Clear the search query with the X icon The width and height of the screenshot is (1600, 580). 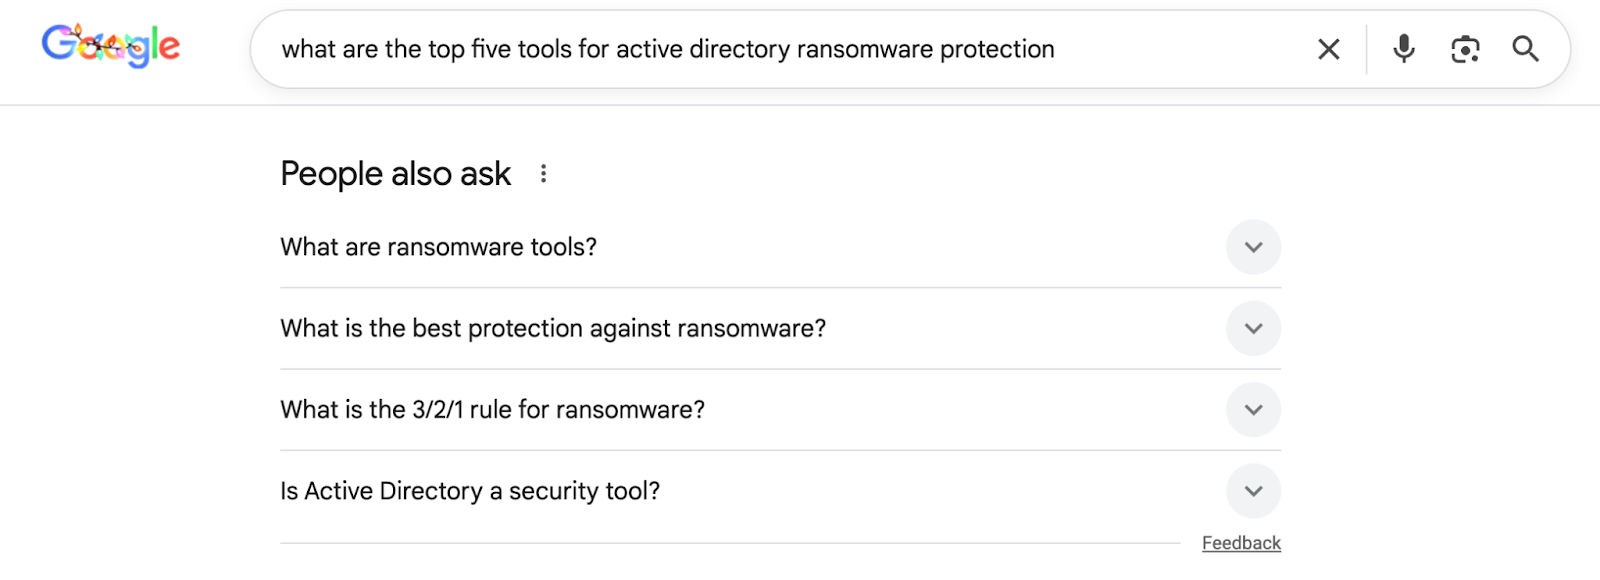click(x=1328, y=49)
